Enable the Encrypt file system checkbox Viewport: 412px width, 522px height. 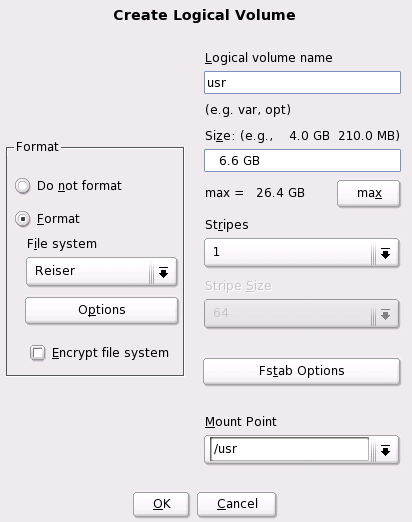click(x=37, y=353)
